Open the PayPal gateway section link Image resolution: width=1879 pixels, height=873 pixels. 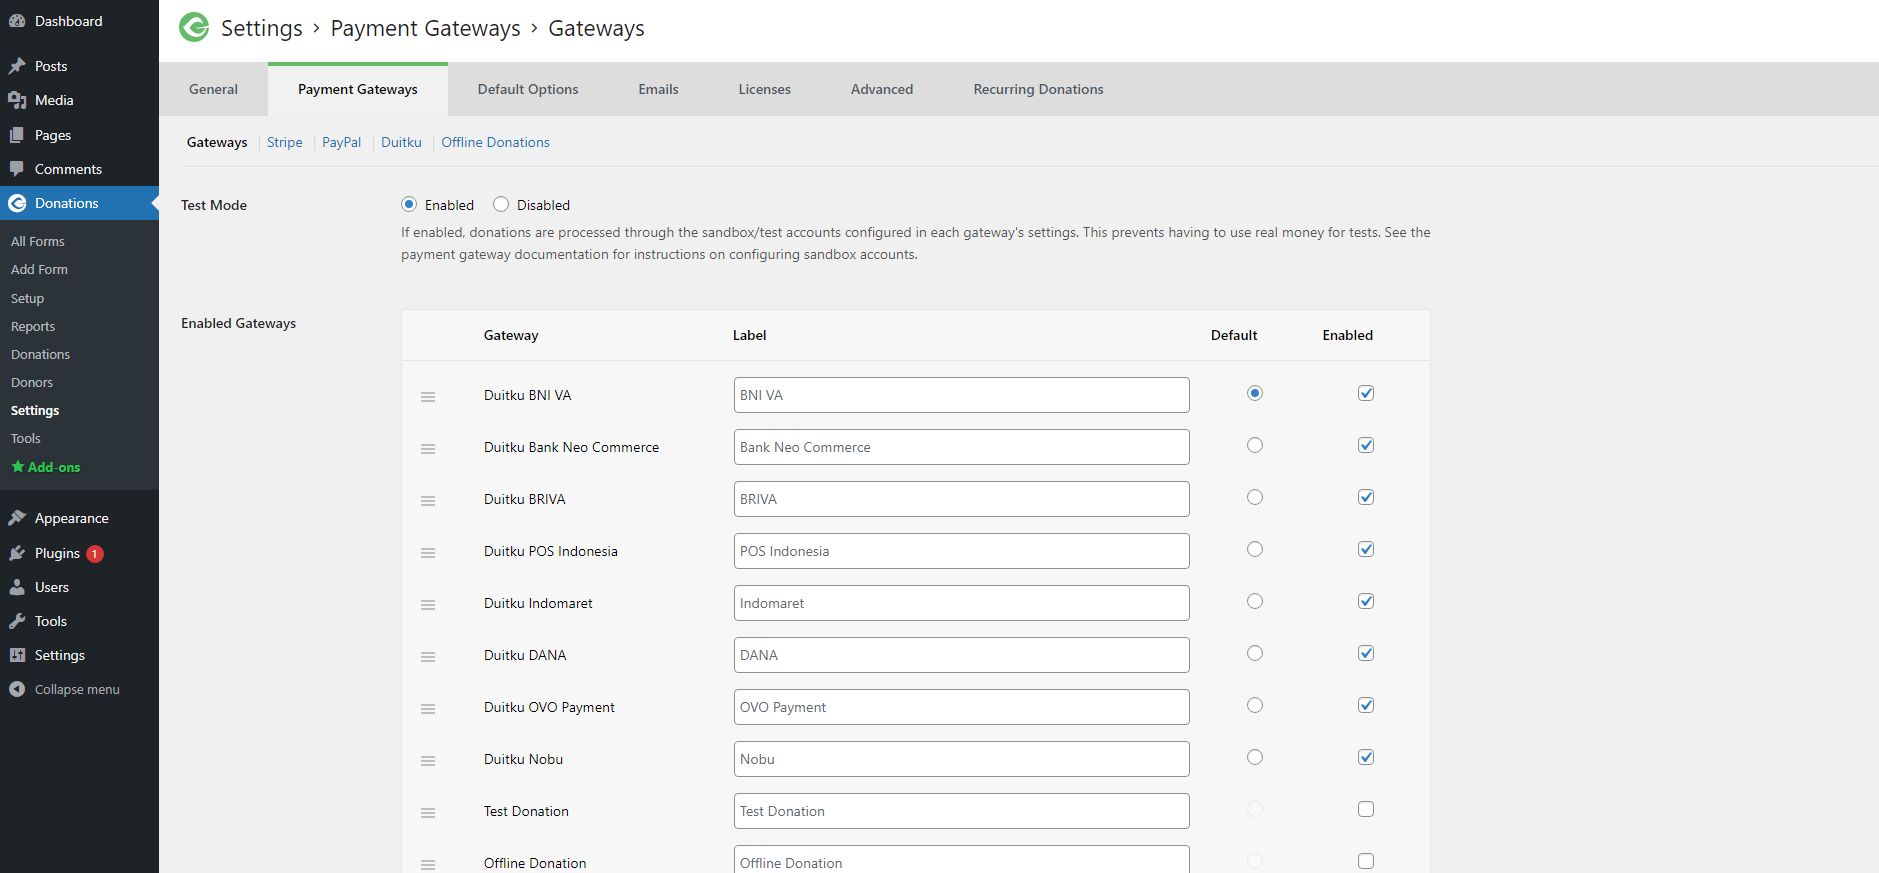[x=341, y=142]
